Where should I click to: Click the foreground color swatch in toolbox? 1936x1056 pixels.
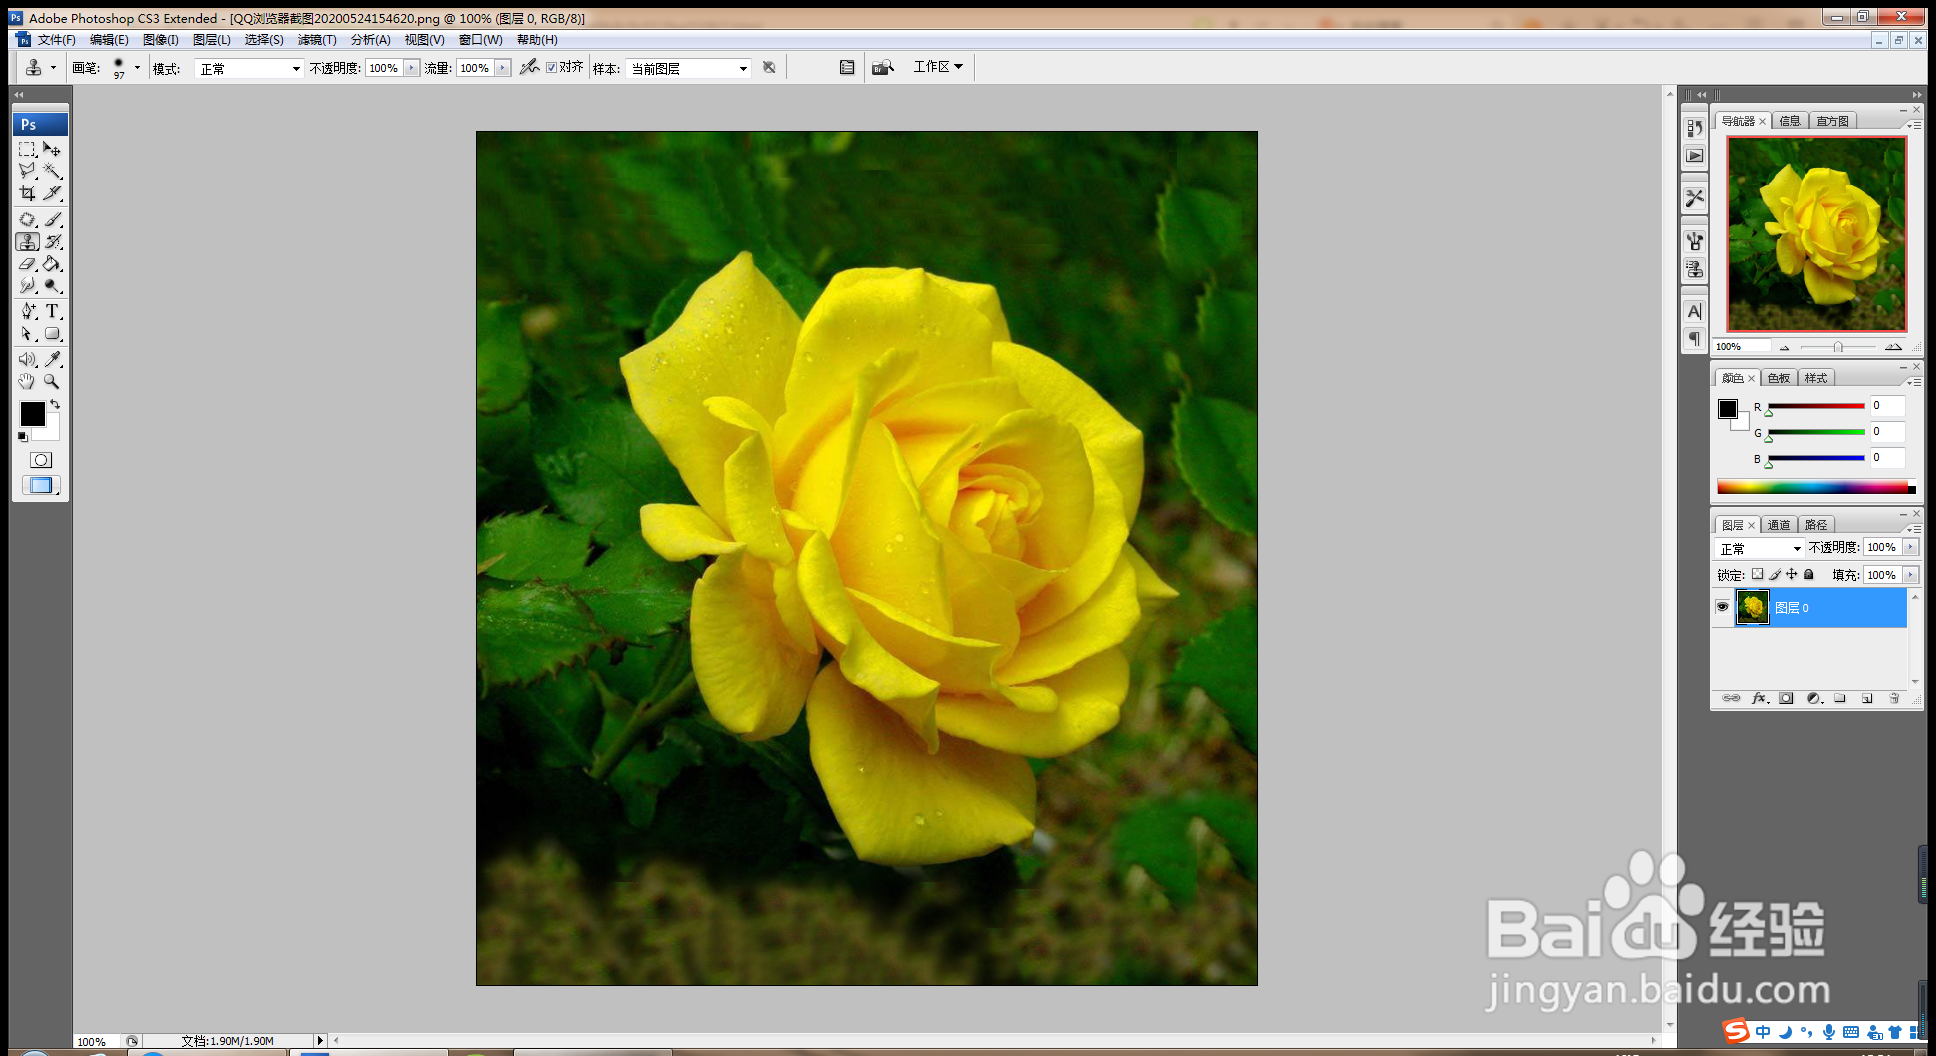click(x=32, y=413)
